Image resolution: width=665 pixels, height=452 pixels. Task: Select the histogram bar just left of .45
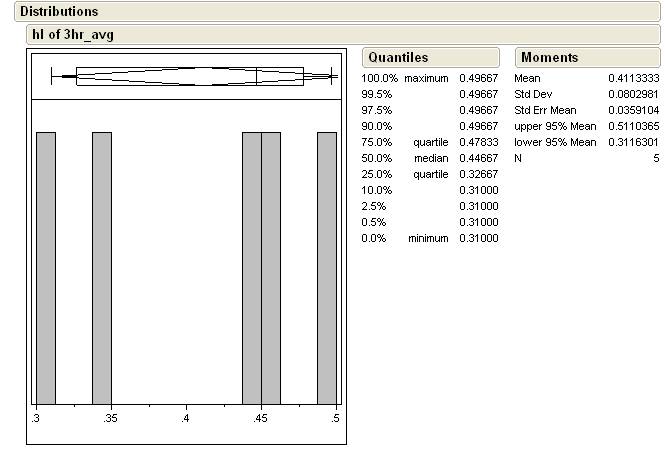tap(251, 266)
